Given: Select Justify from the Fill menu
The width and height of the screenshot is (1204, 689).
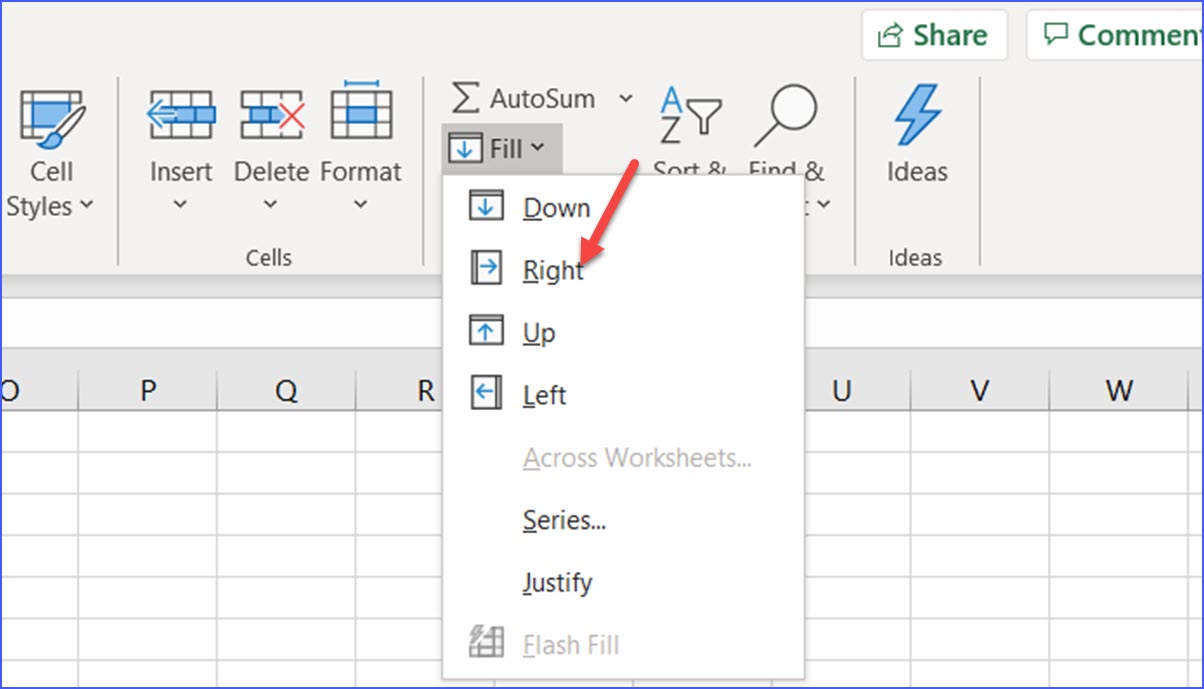Looking at the screenshot, I should [557, 582].
